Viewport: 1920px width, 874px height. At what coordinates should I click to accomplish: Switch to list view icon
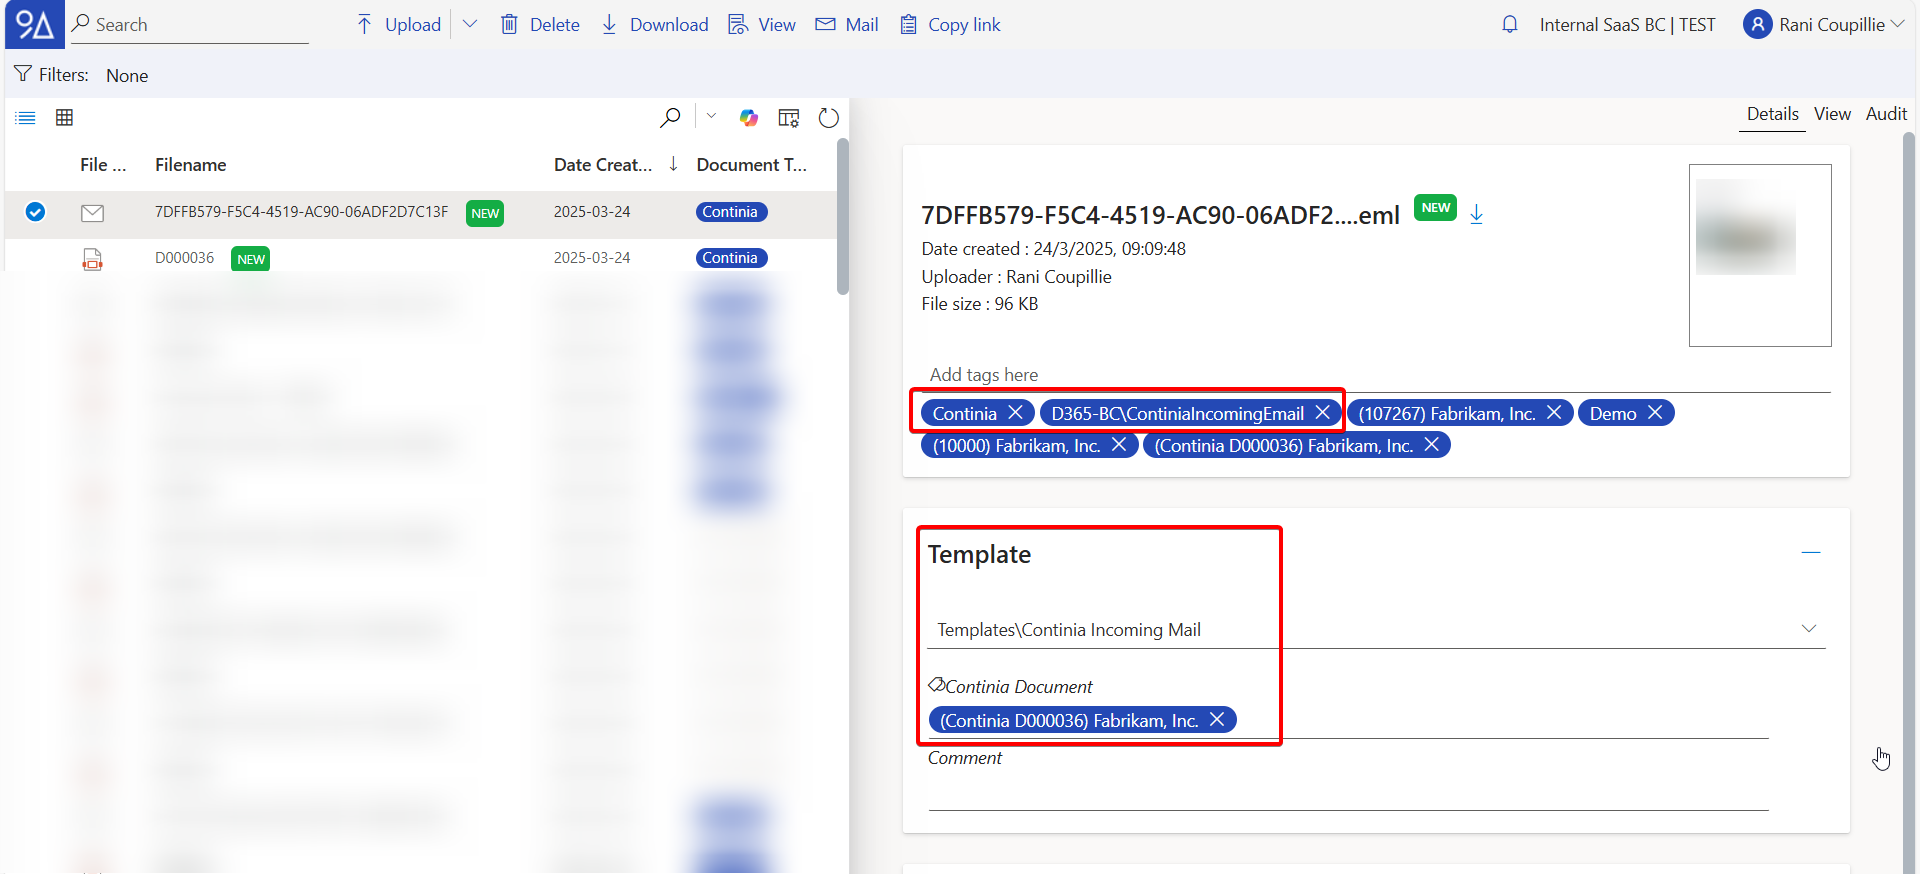pos(26,118)
